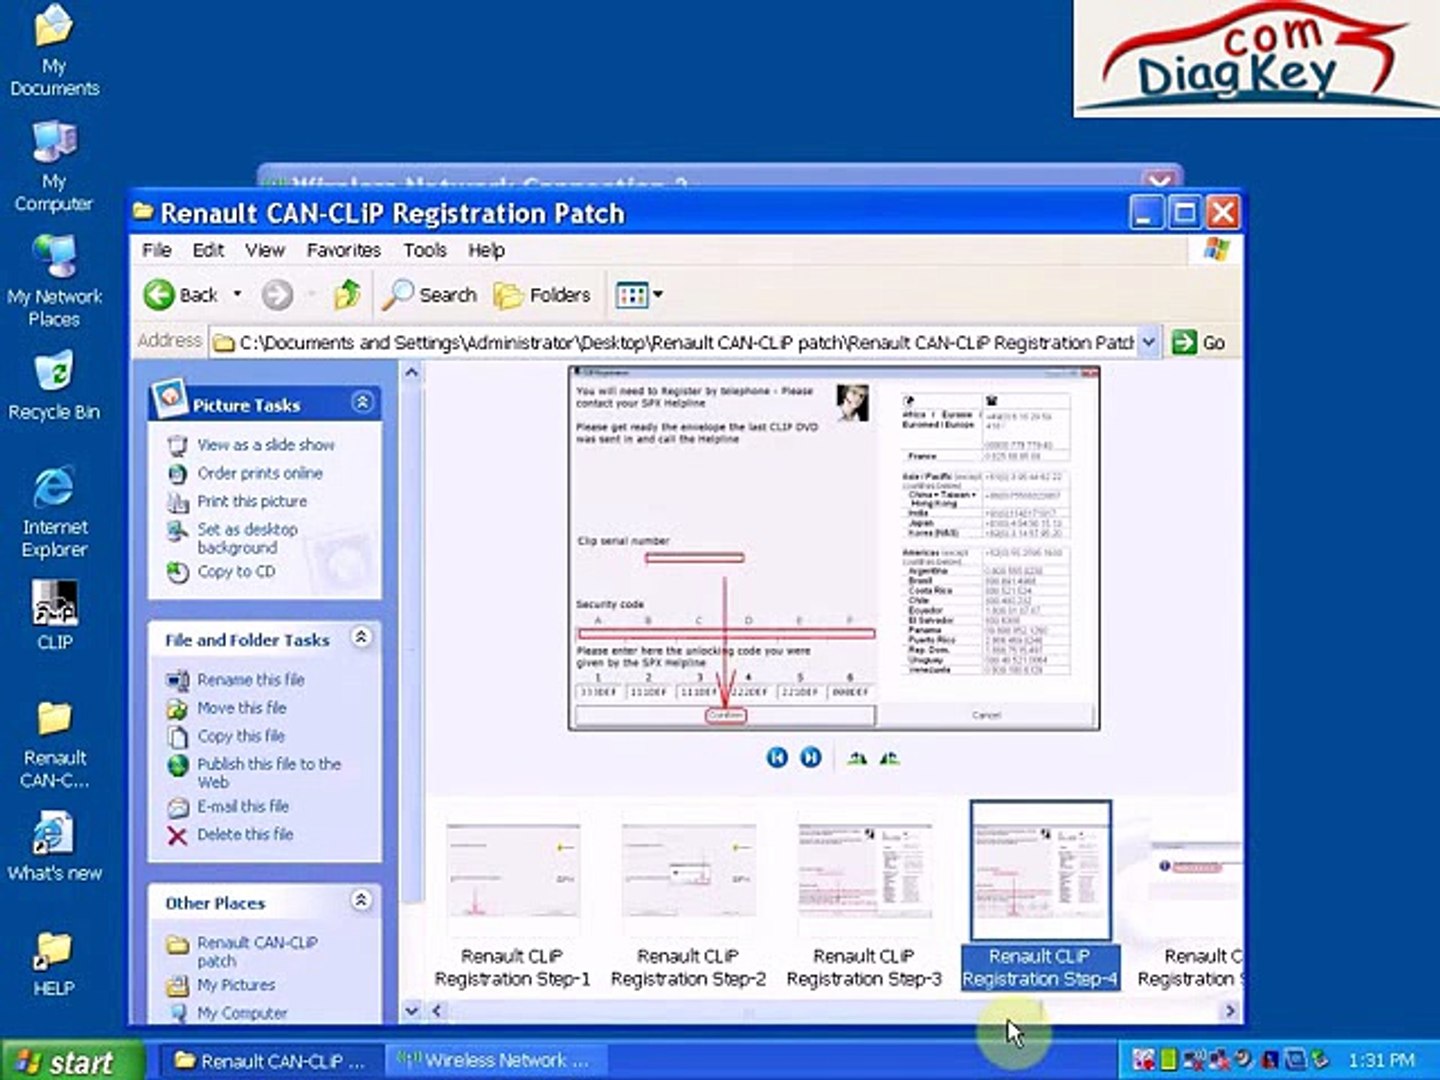
Task: Open My Documents desktop icon
Action: click(x=54, y=50)
